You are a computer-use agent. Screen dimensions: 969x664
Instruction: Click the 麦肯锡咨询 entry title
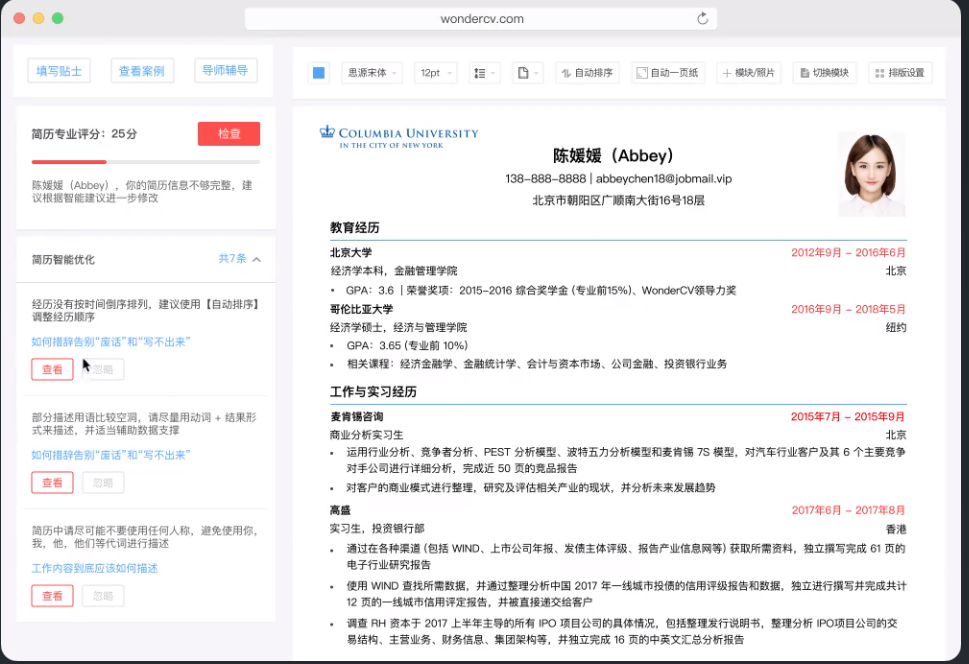pyautogui.click(x=357, y=417)
